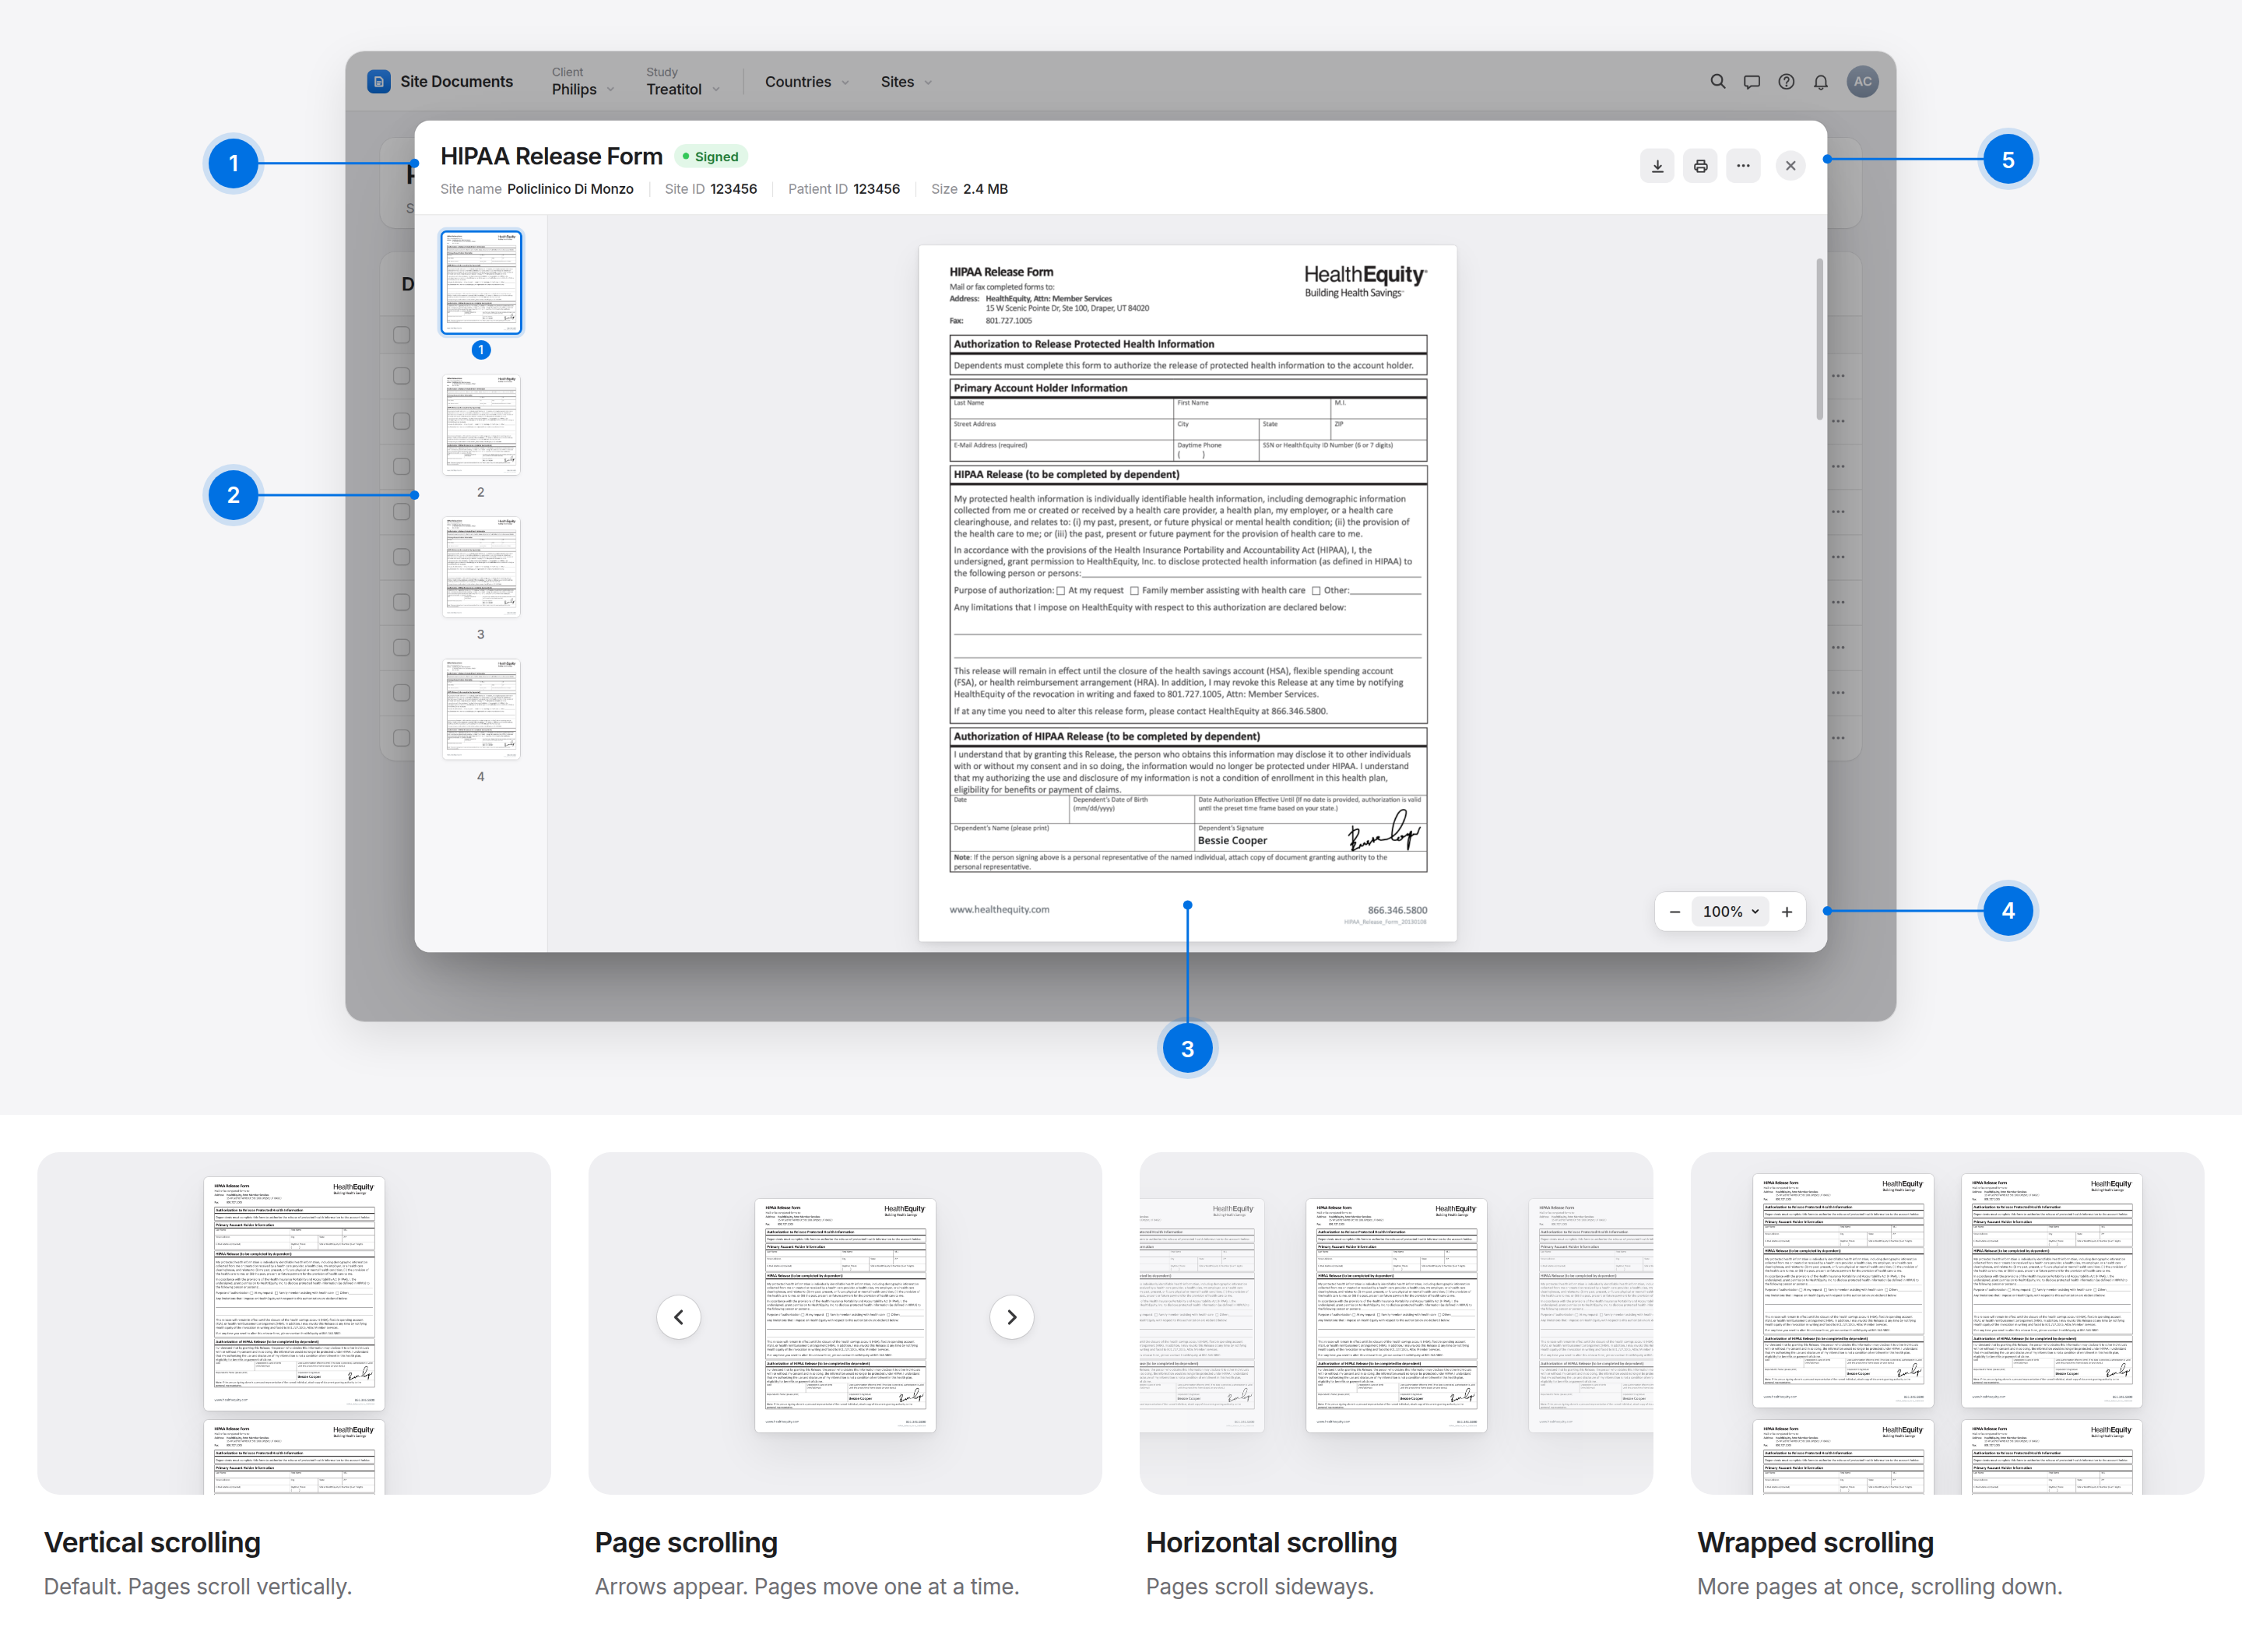Click the Vertical scrolling preview card
Screen dimensions: 2242x1652
click(294, 1324)
